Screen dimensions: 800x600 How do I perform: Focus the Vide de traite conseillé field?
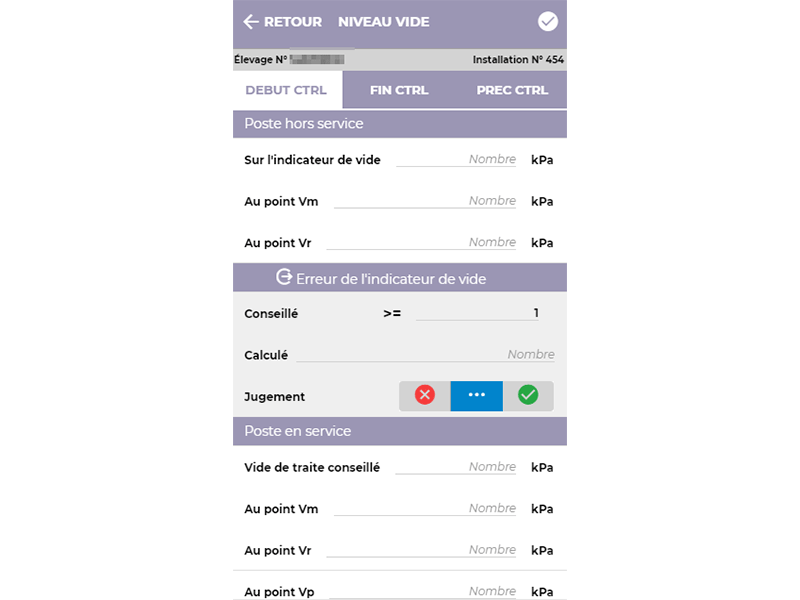point(456,467)
